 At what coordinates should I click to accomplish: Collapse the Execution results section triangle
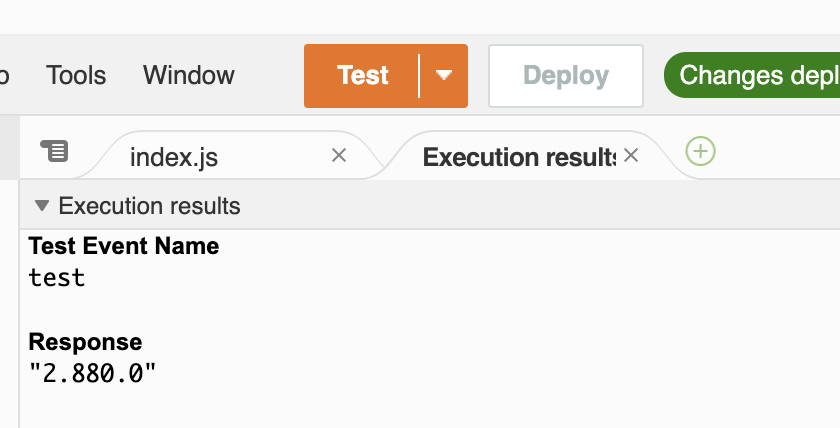42,206
